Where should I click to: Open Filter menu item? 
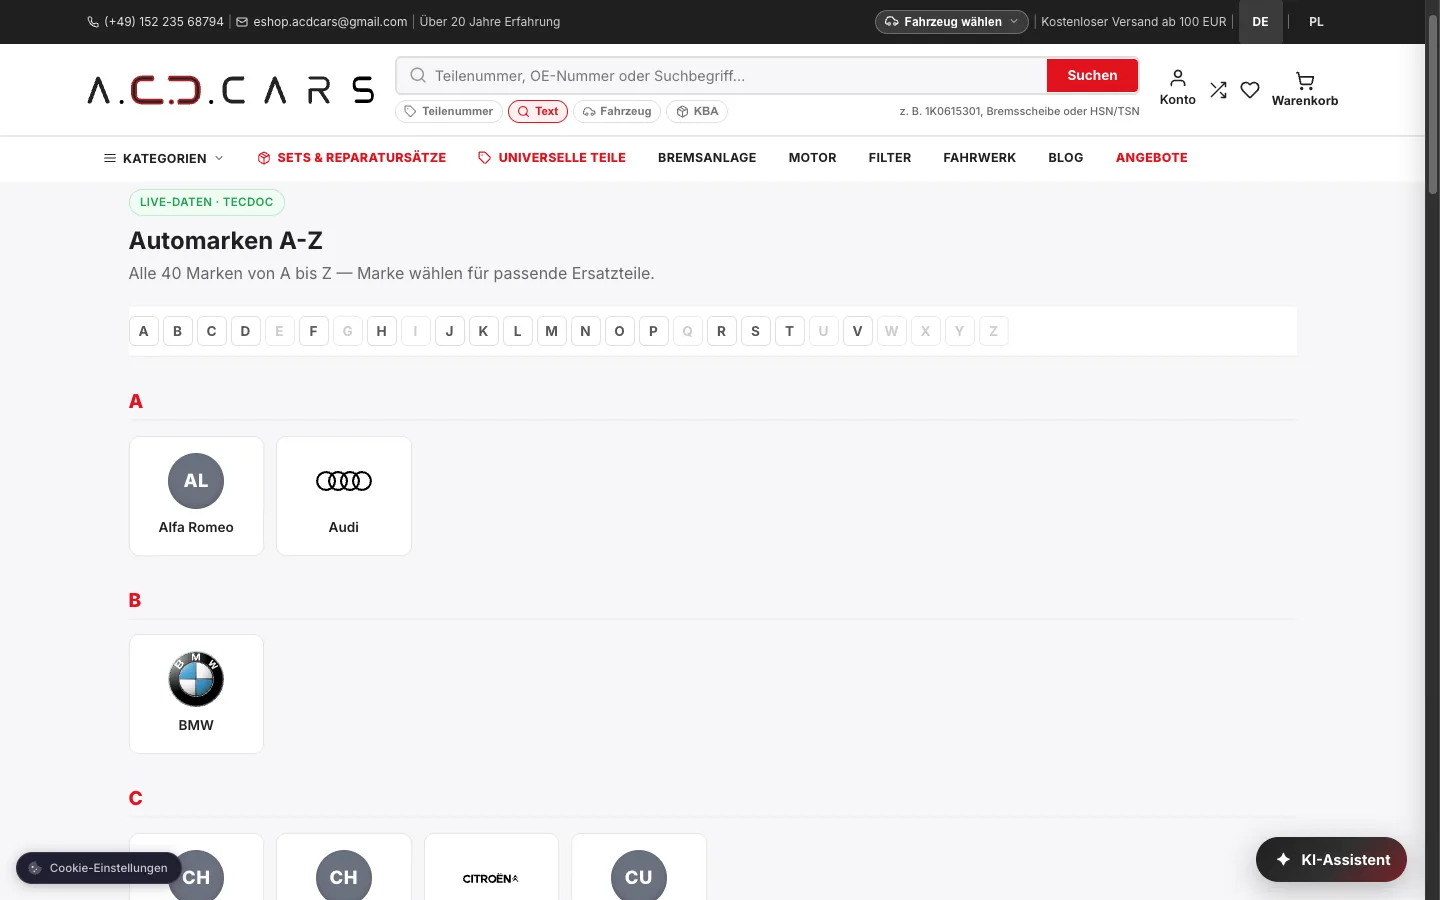(890, 158)
